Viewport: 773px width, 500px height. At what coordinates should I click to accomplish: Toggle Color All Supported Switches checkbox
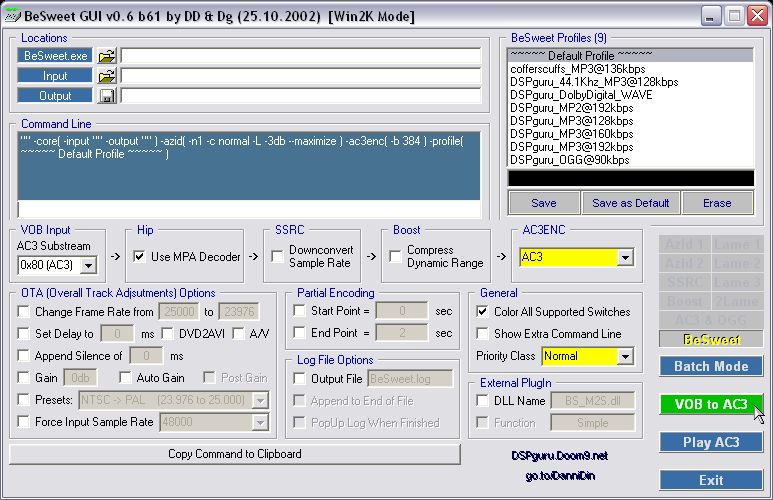482,312
